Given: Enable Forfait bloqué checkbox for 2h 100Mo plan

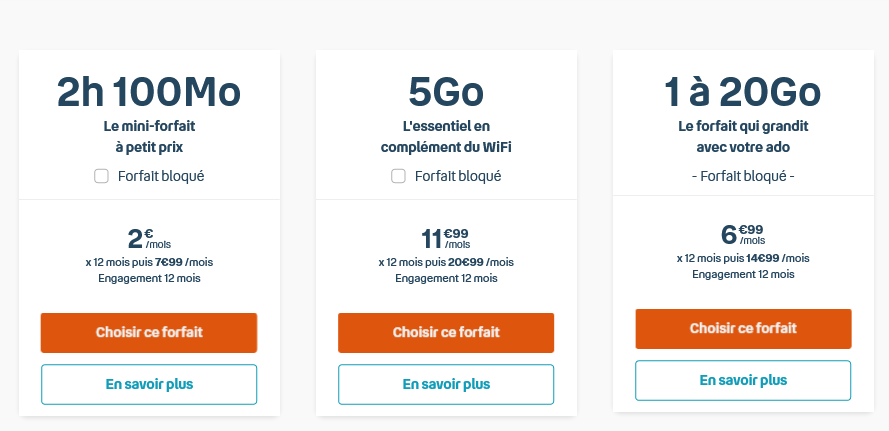Looking at the screenshot, I should click(101, 177).
